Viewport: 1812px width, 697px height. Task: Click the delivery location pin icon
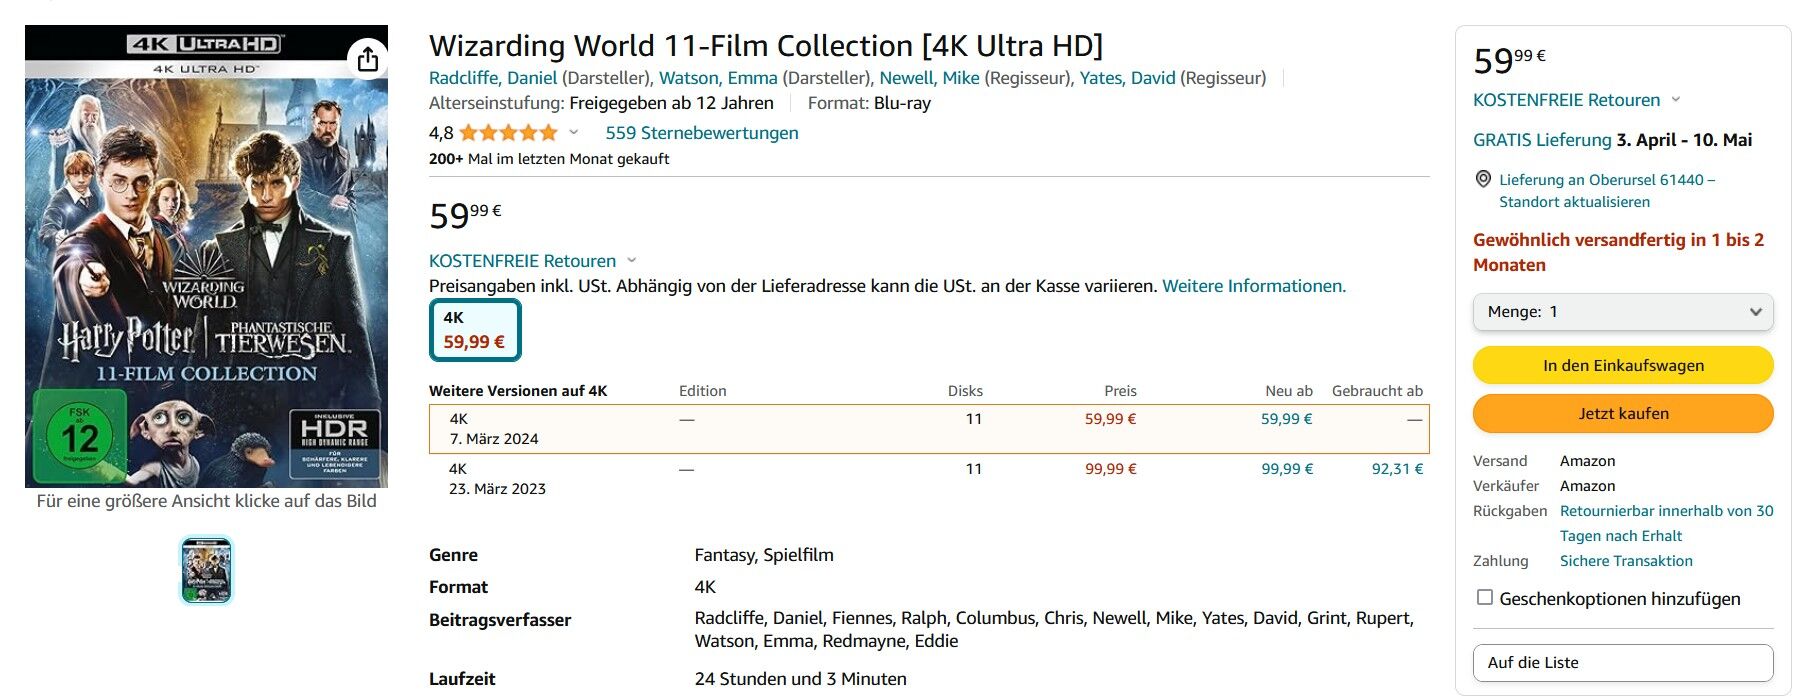tap(1483, 179)
